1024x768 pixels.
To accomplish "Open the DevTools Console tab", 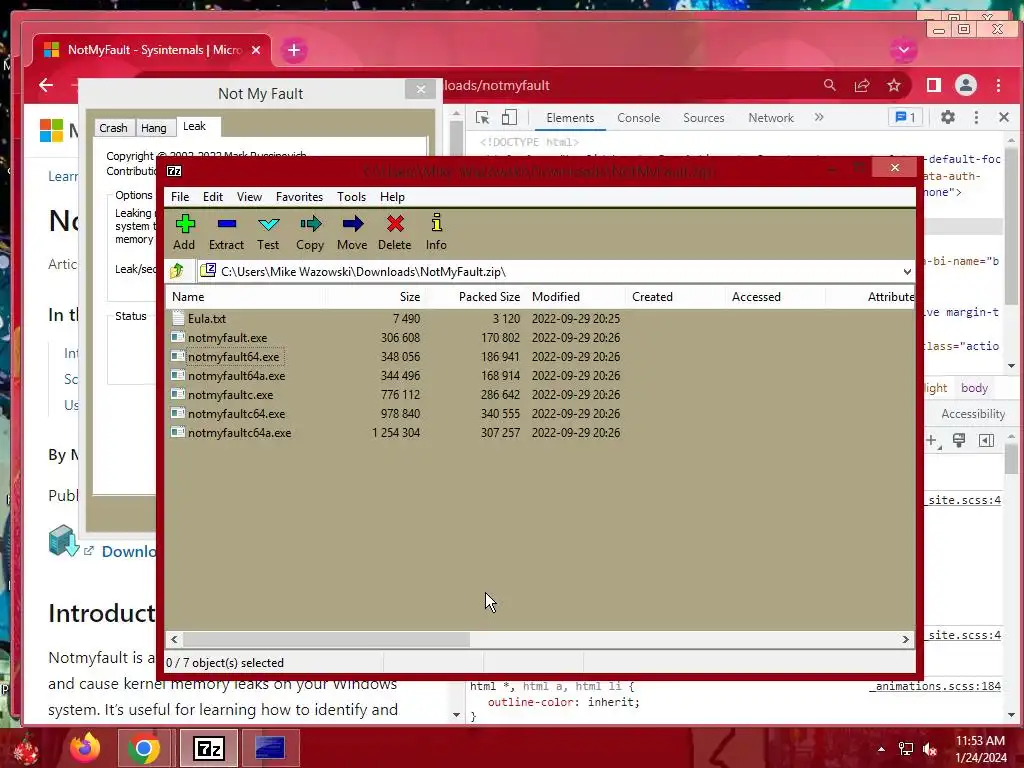I will [639, 118].
